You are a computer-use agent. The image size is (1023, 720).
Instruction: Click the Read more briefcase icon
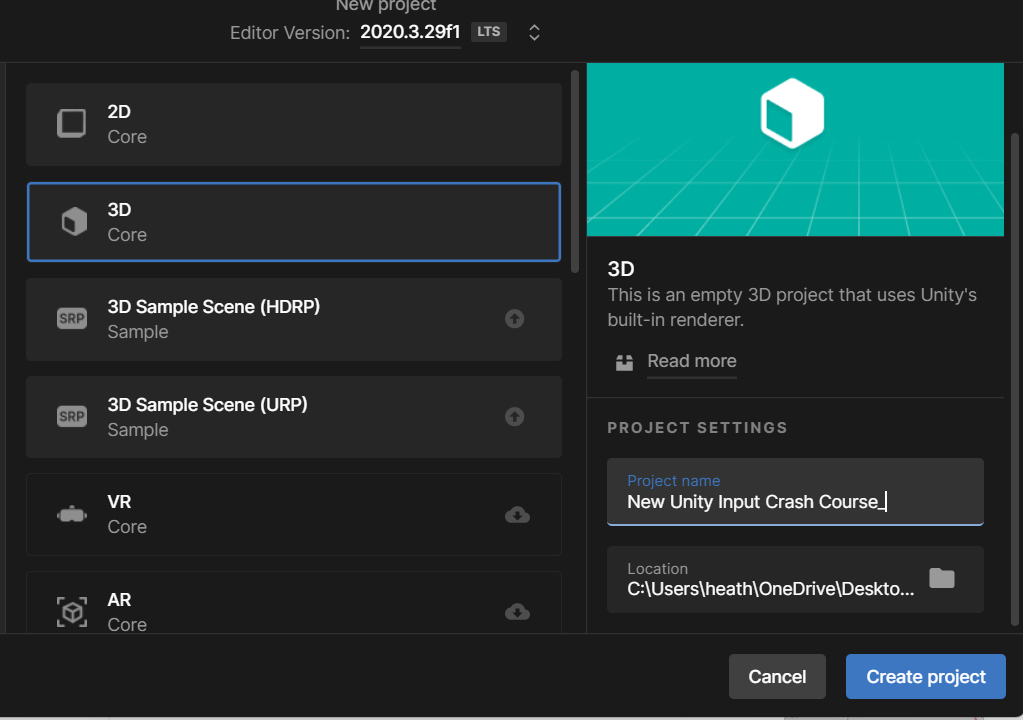(624, 363)
